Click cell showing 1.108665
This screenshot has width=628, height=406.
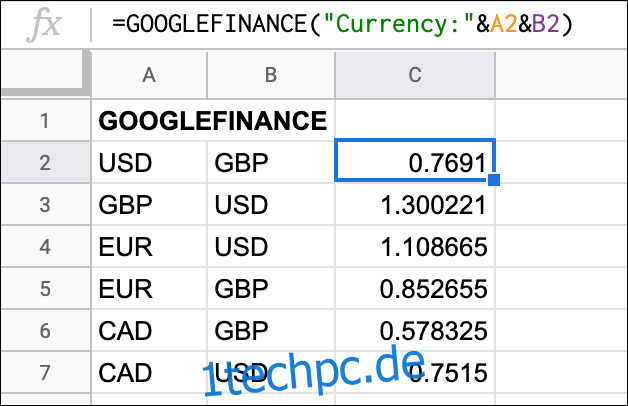[415, 246]
